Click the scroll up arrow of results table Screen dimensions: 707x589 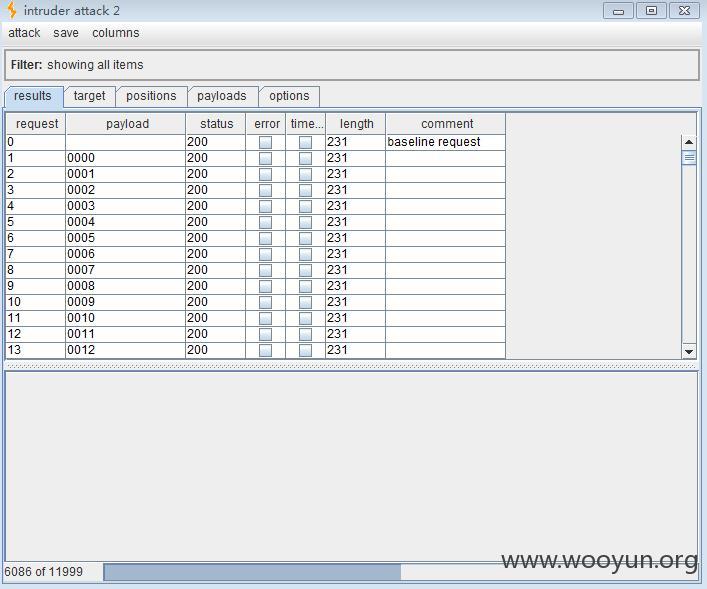(x=689, y=142)
